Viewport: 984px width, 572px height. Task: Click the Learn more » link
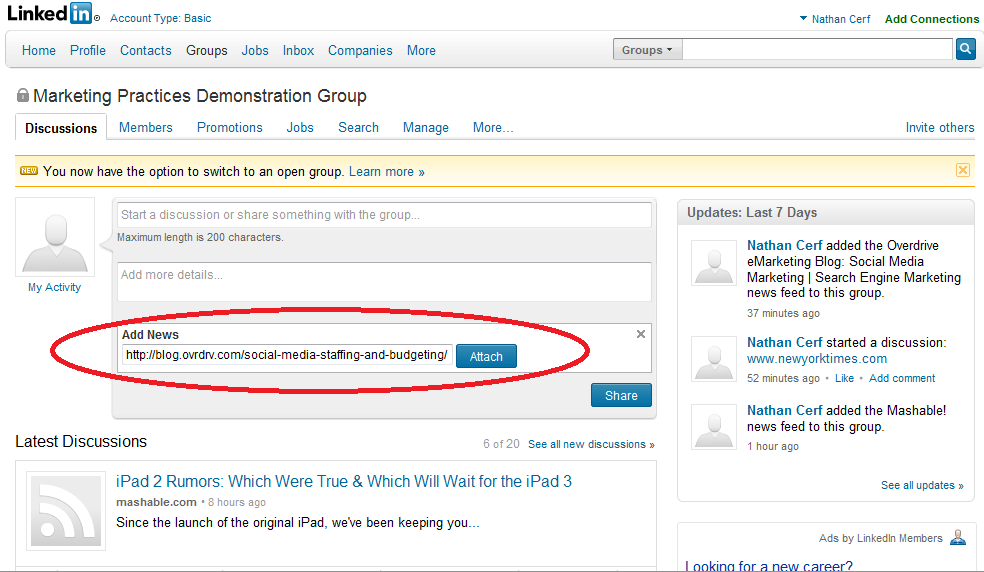(x=387, y=171)
